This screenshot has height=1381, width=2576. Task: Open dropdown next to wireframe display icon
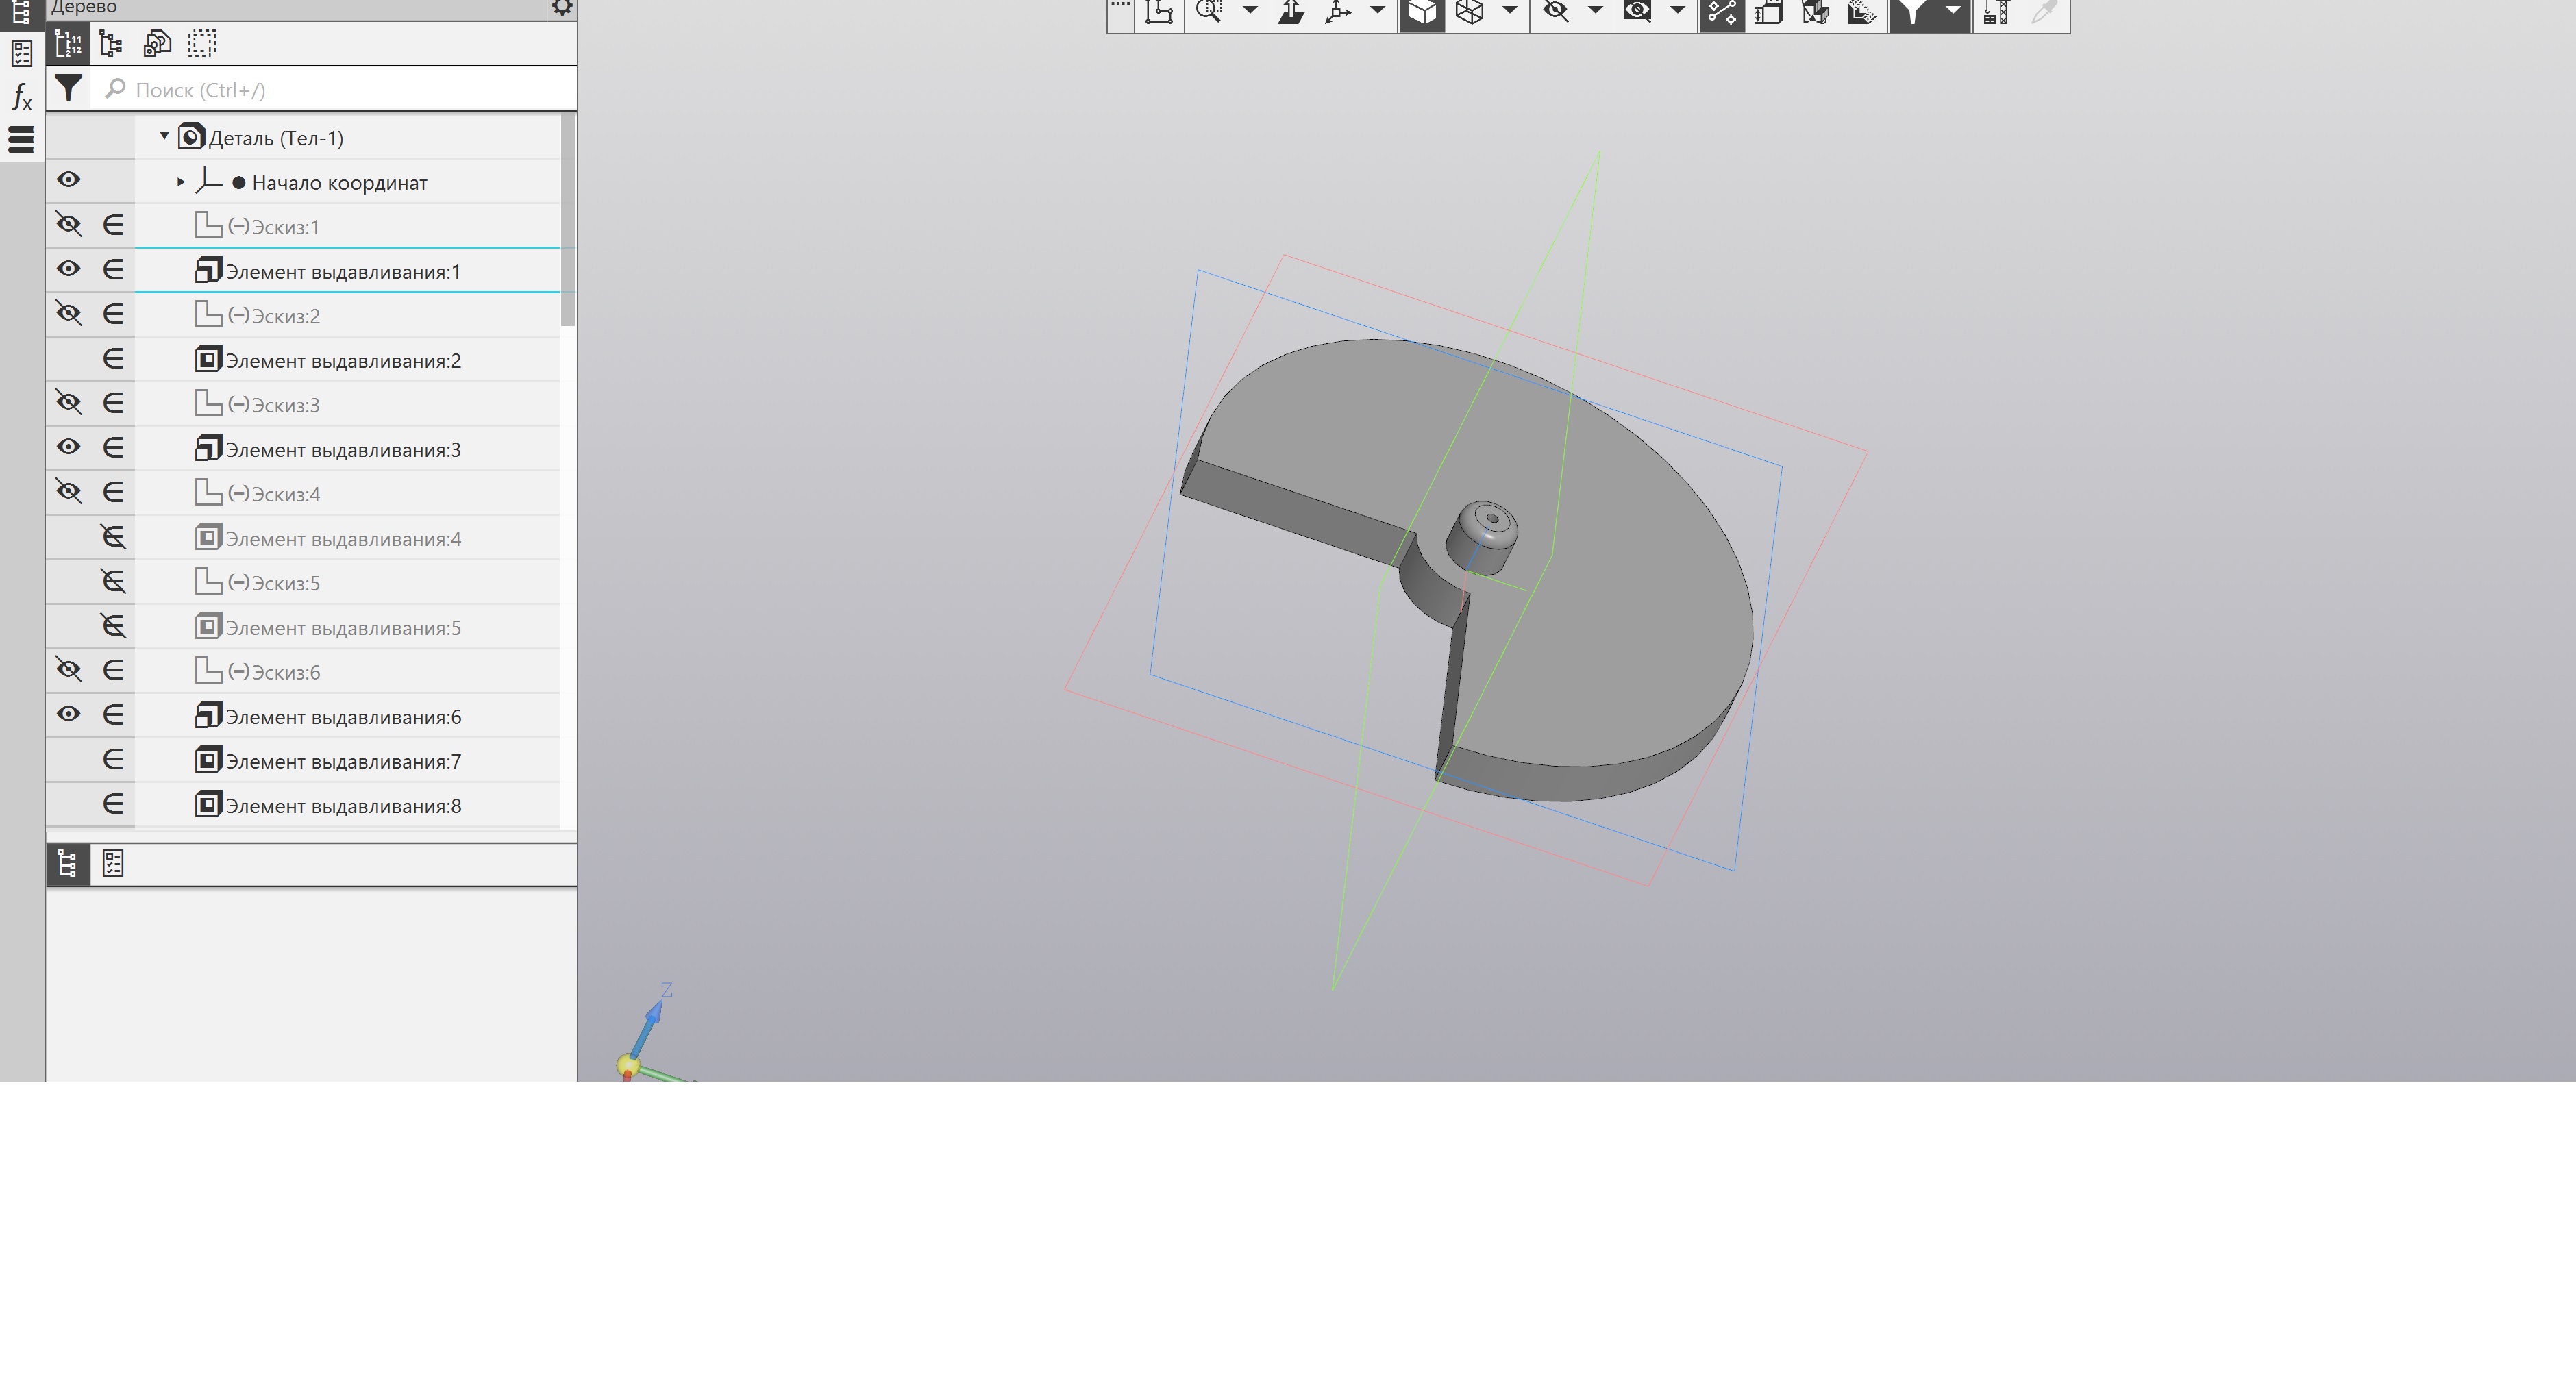1509,11
